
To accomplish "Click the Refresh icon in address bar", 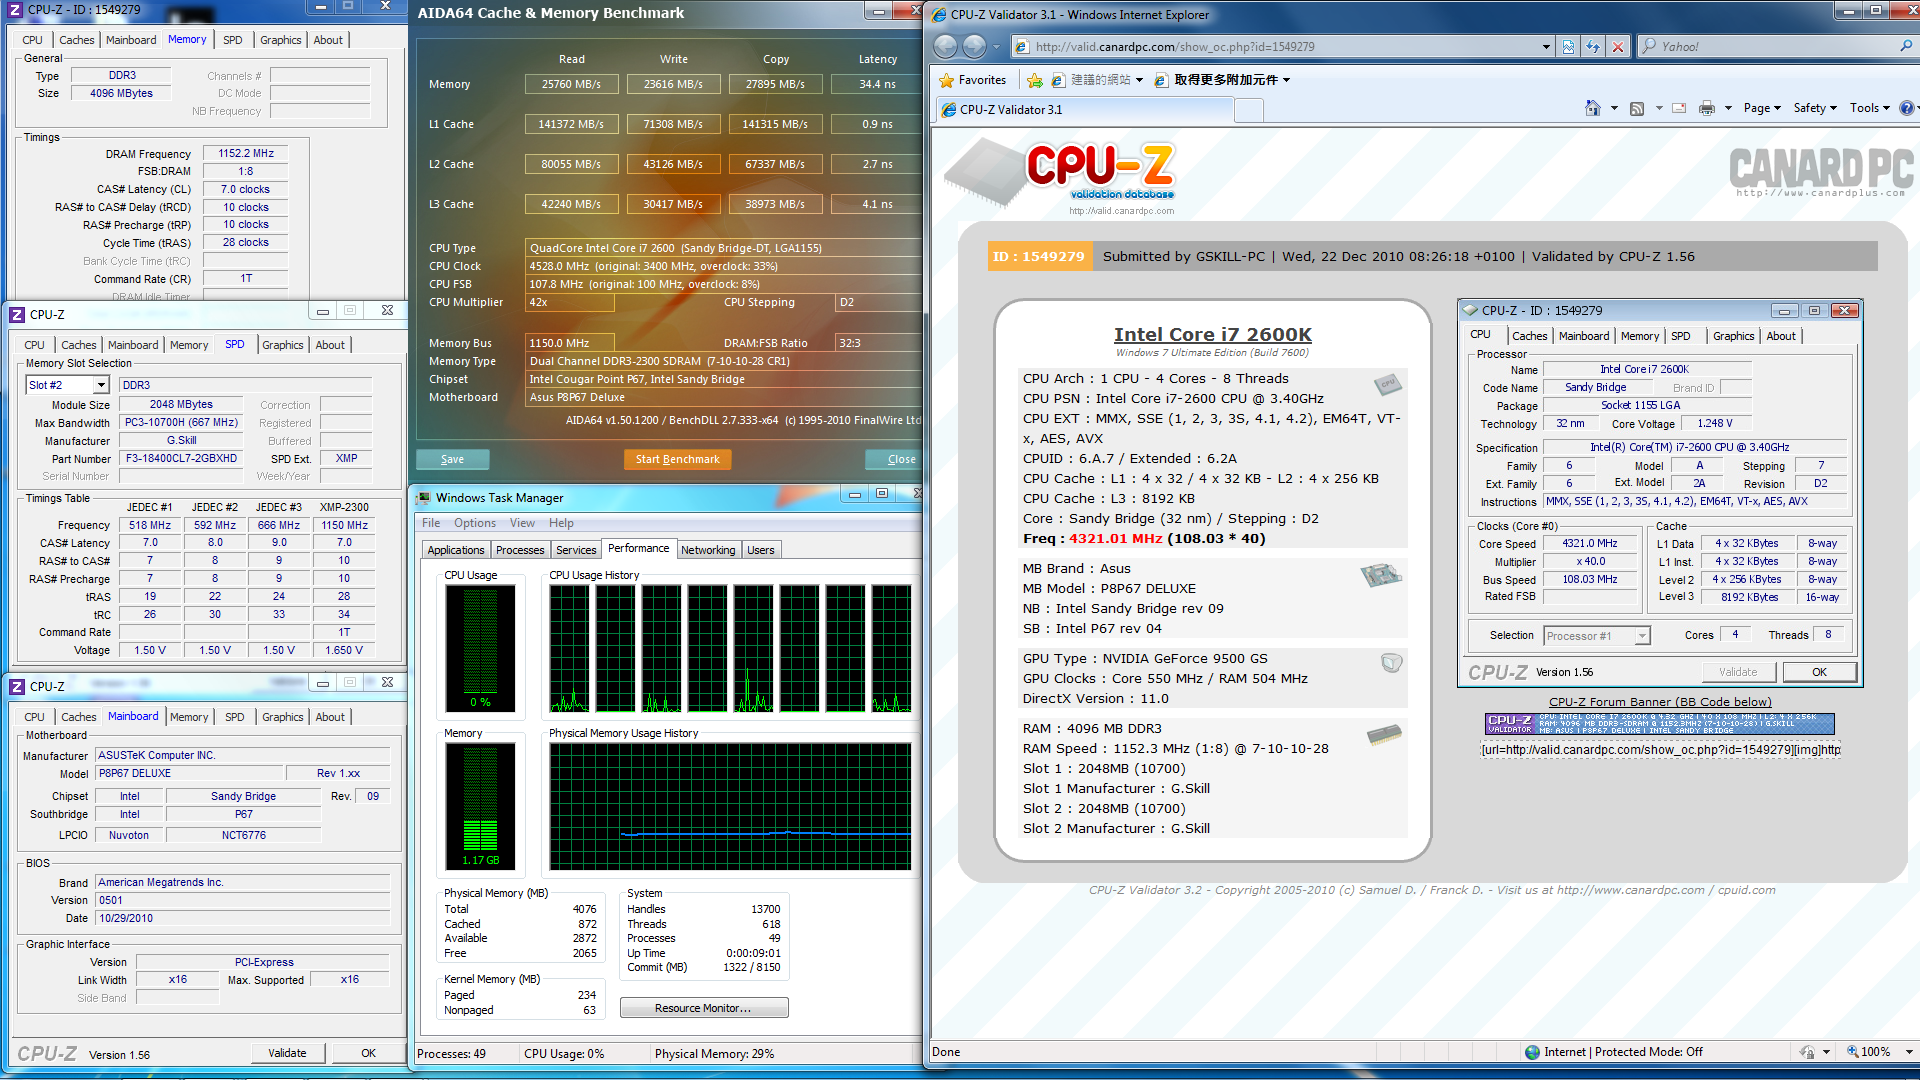I will click(1593, 46).
